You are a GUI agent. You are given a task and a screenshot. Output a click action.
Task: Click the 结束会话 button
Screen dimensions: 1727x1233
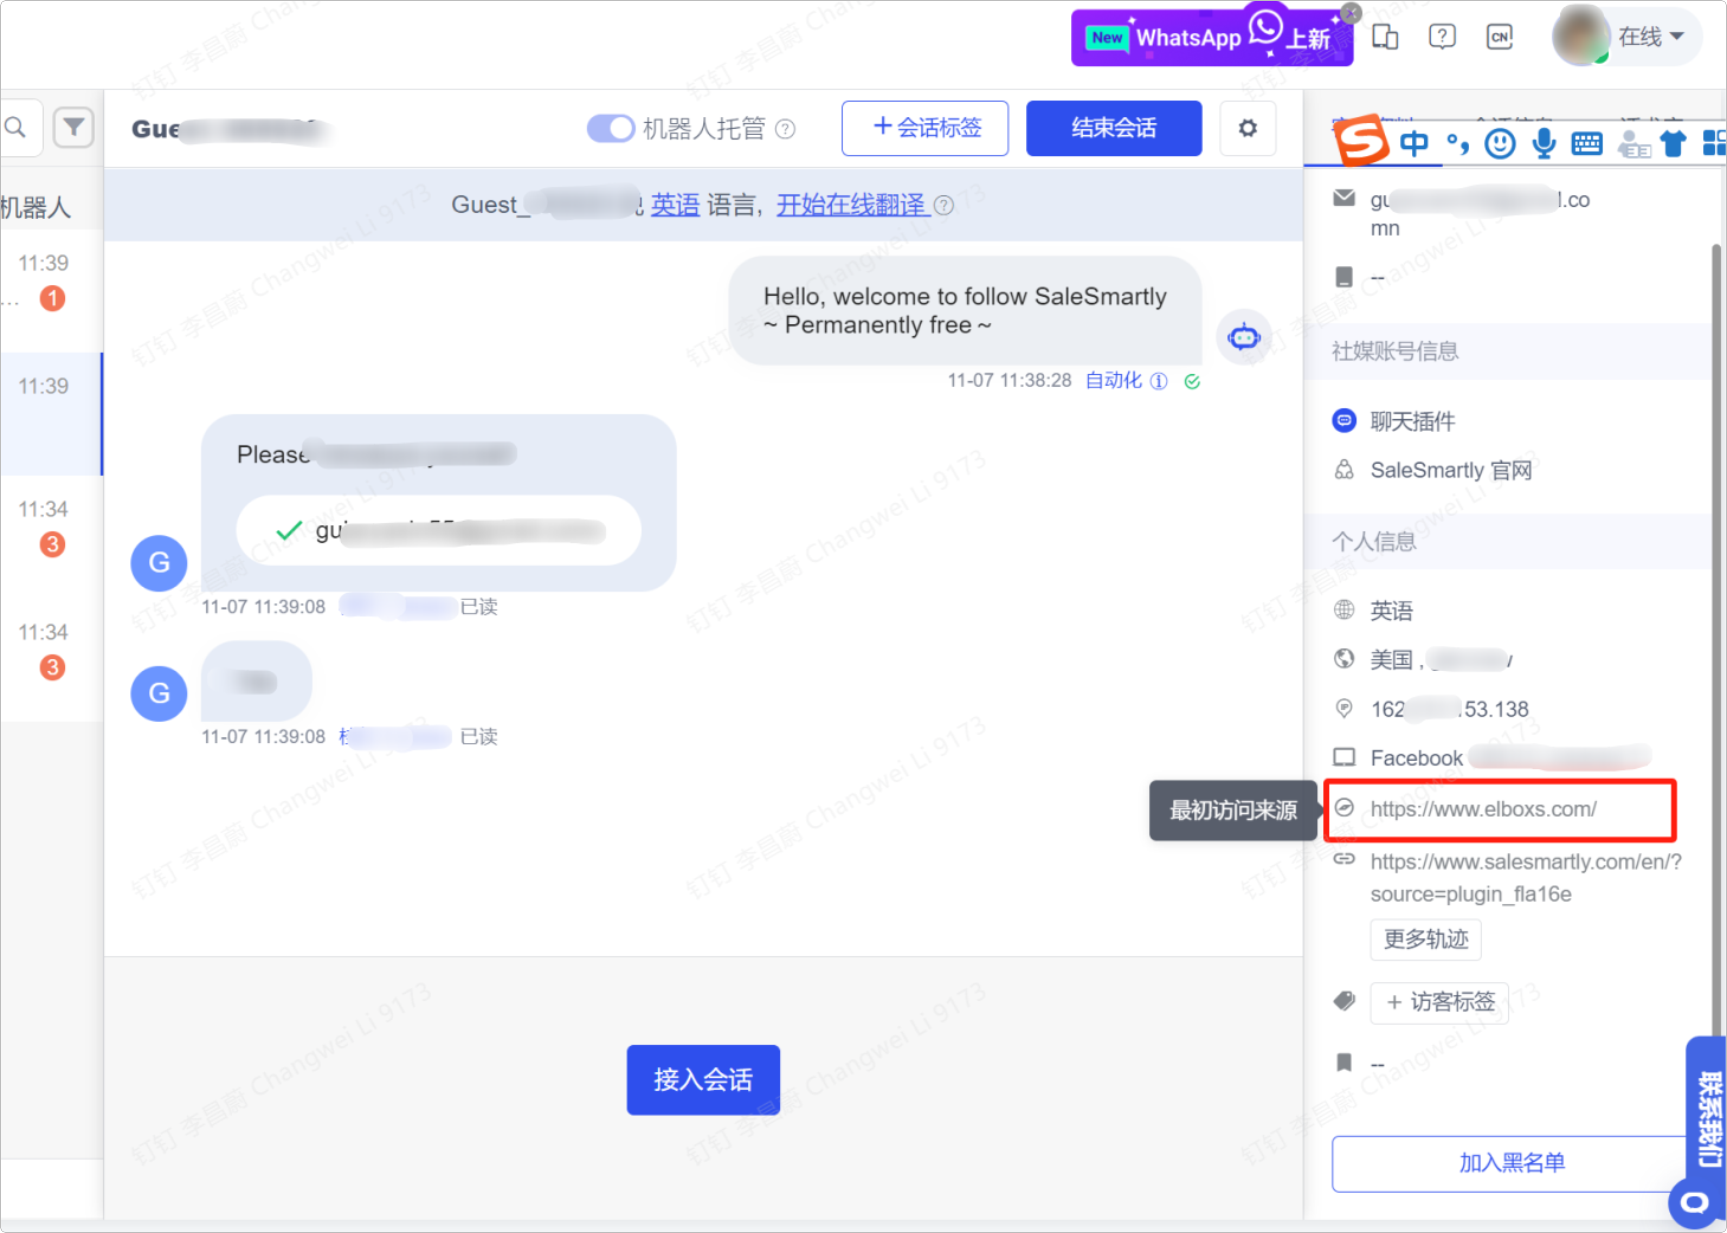coord(1113,128)
